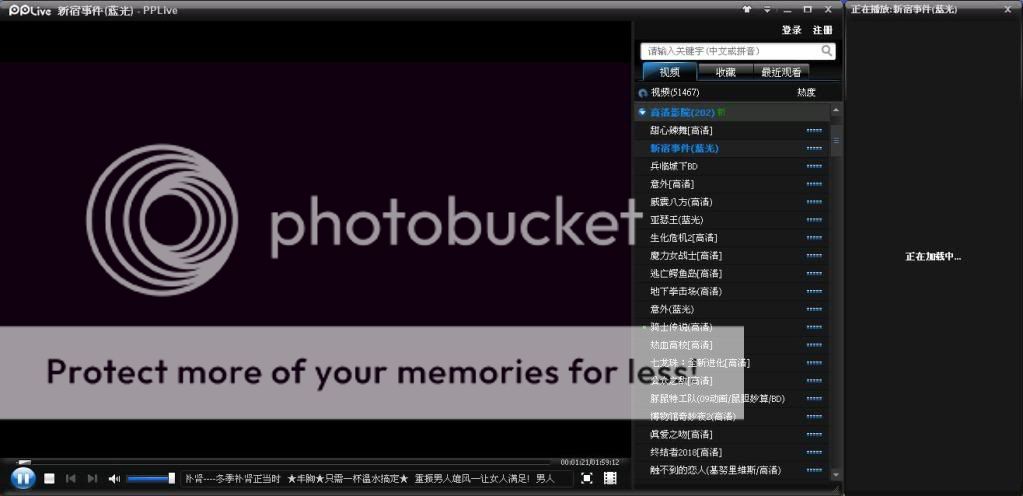
Task: Click the refresh icon beside 视频(51467)
Action: [643, 93]
